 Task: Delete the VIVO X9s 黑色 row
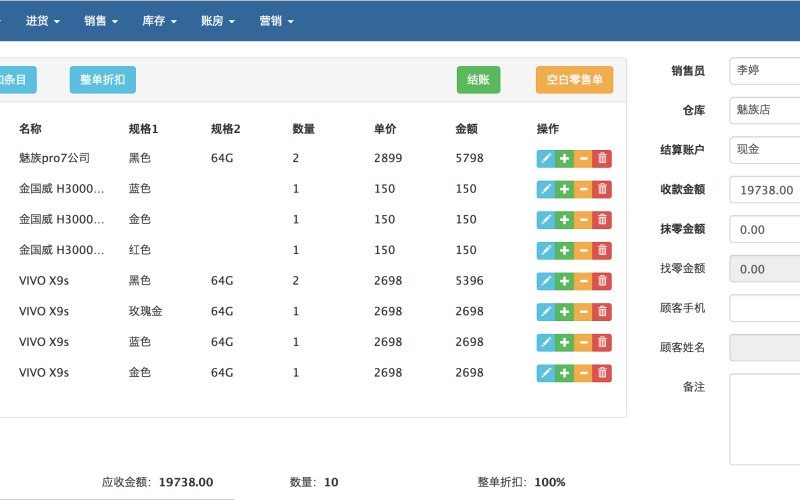(602, 281)
